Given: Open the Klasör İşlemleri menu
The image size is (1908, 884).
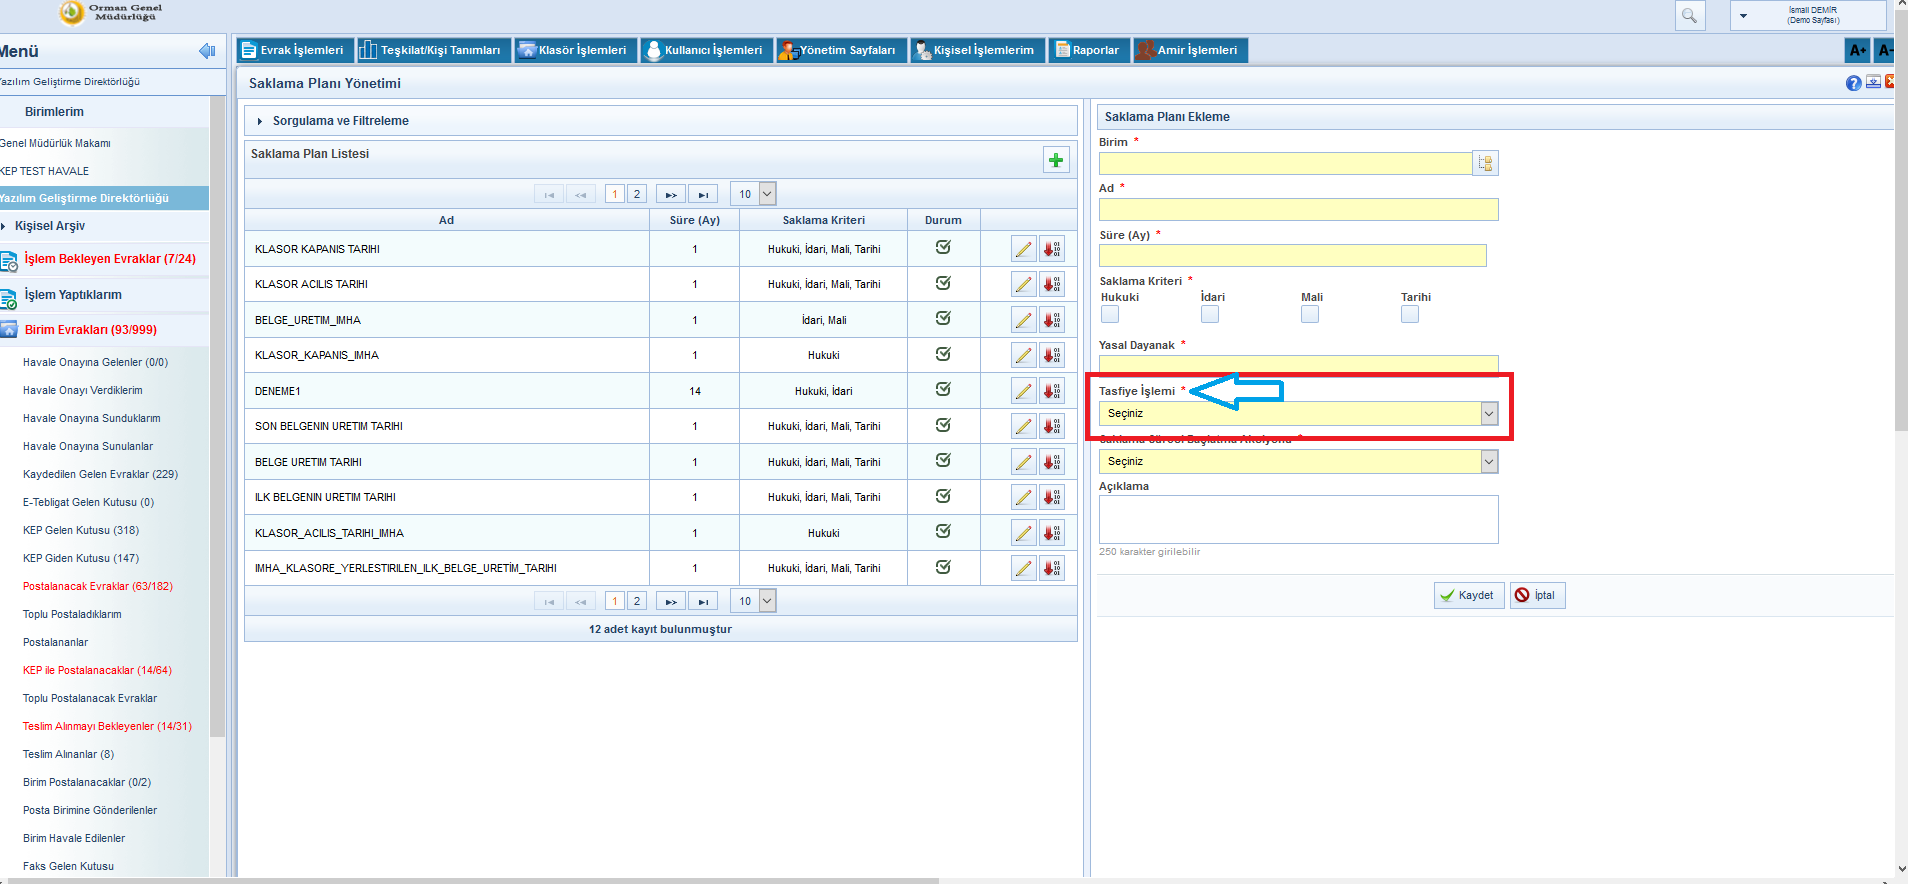Looking at the screenshot, I should (575, 50).
